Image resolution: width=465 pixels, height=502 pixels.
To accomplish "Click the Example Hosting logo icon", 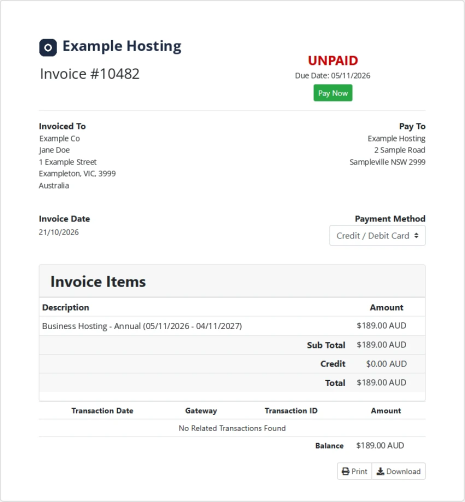I will [48, 47].
